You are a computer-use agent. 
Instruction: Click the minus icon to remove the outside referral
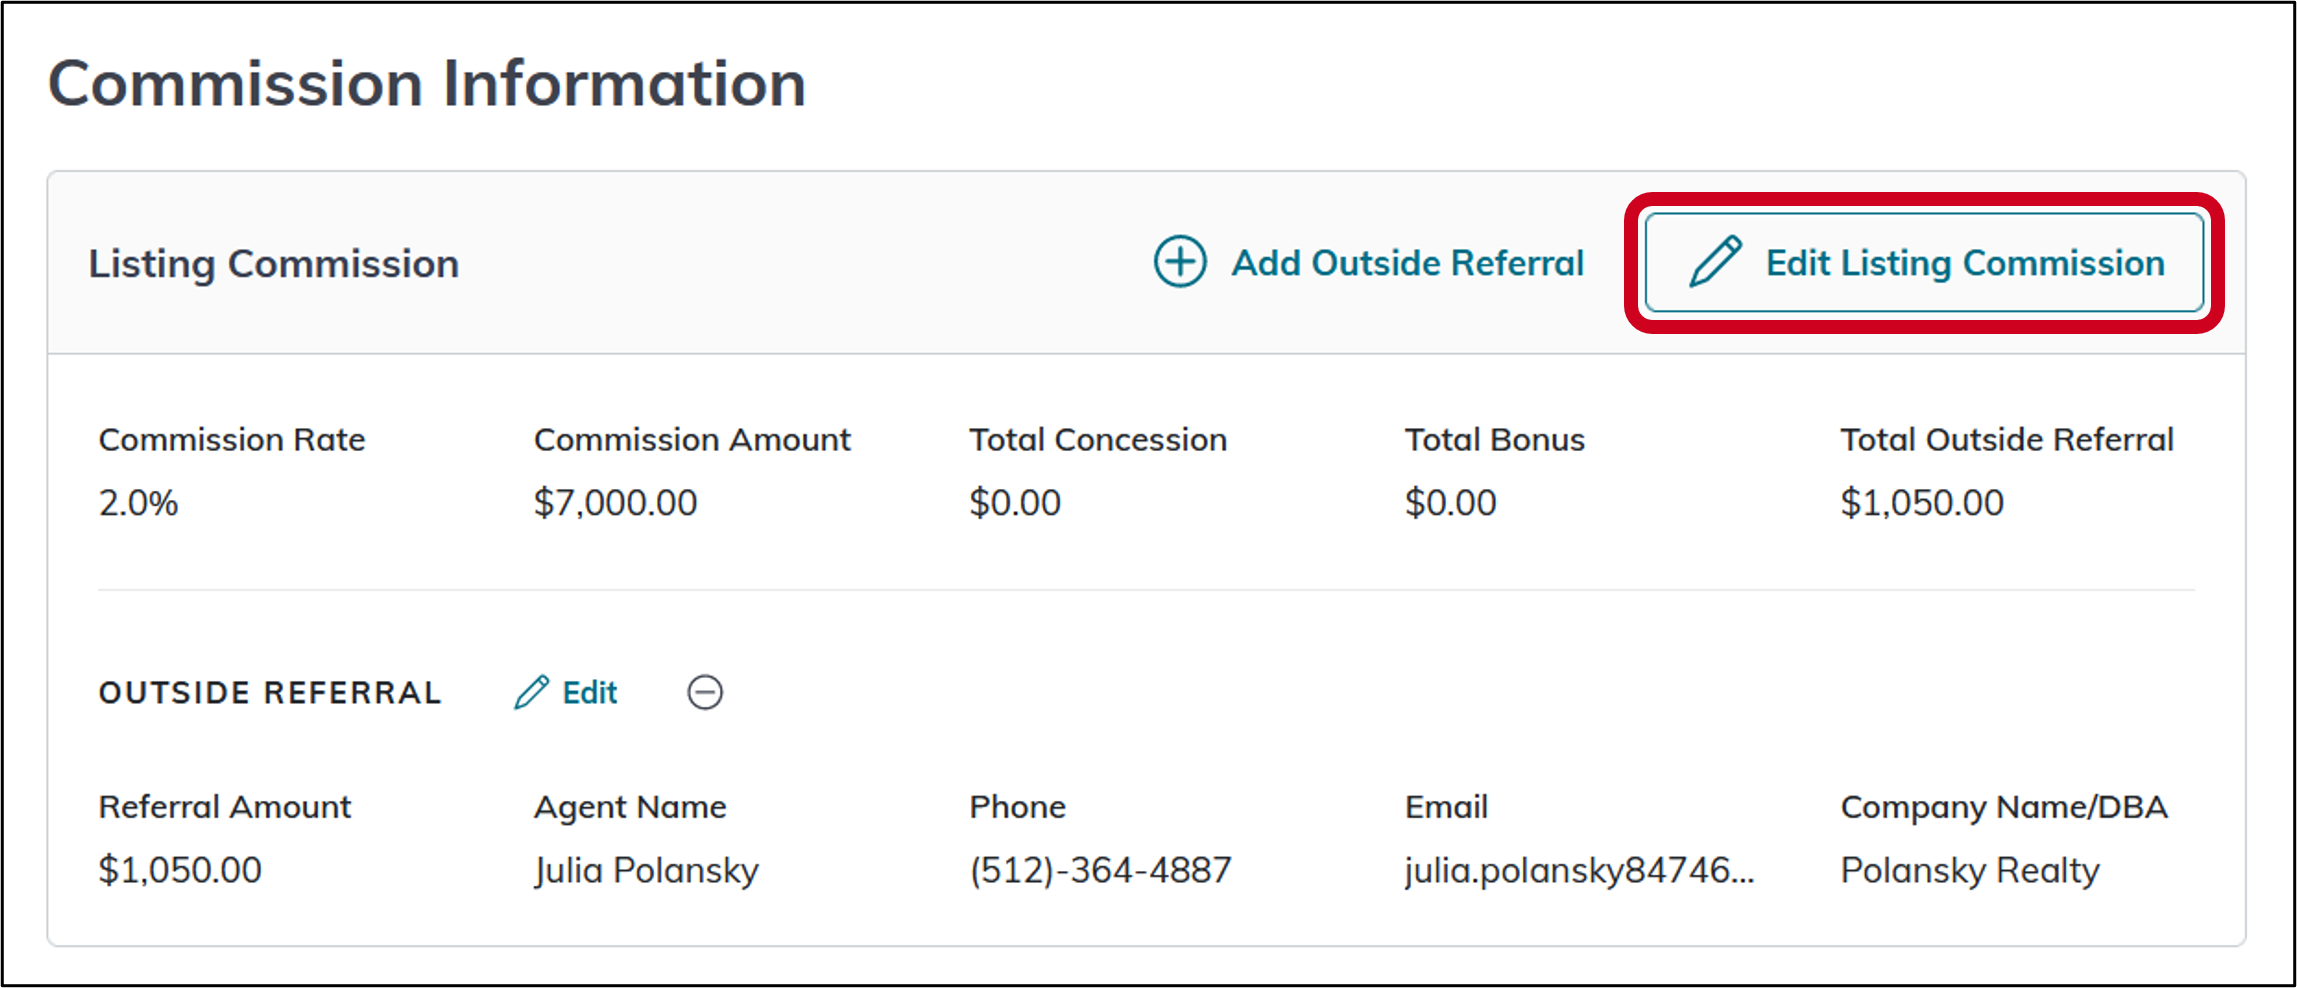tap(705, 693)
